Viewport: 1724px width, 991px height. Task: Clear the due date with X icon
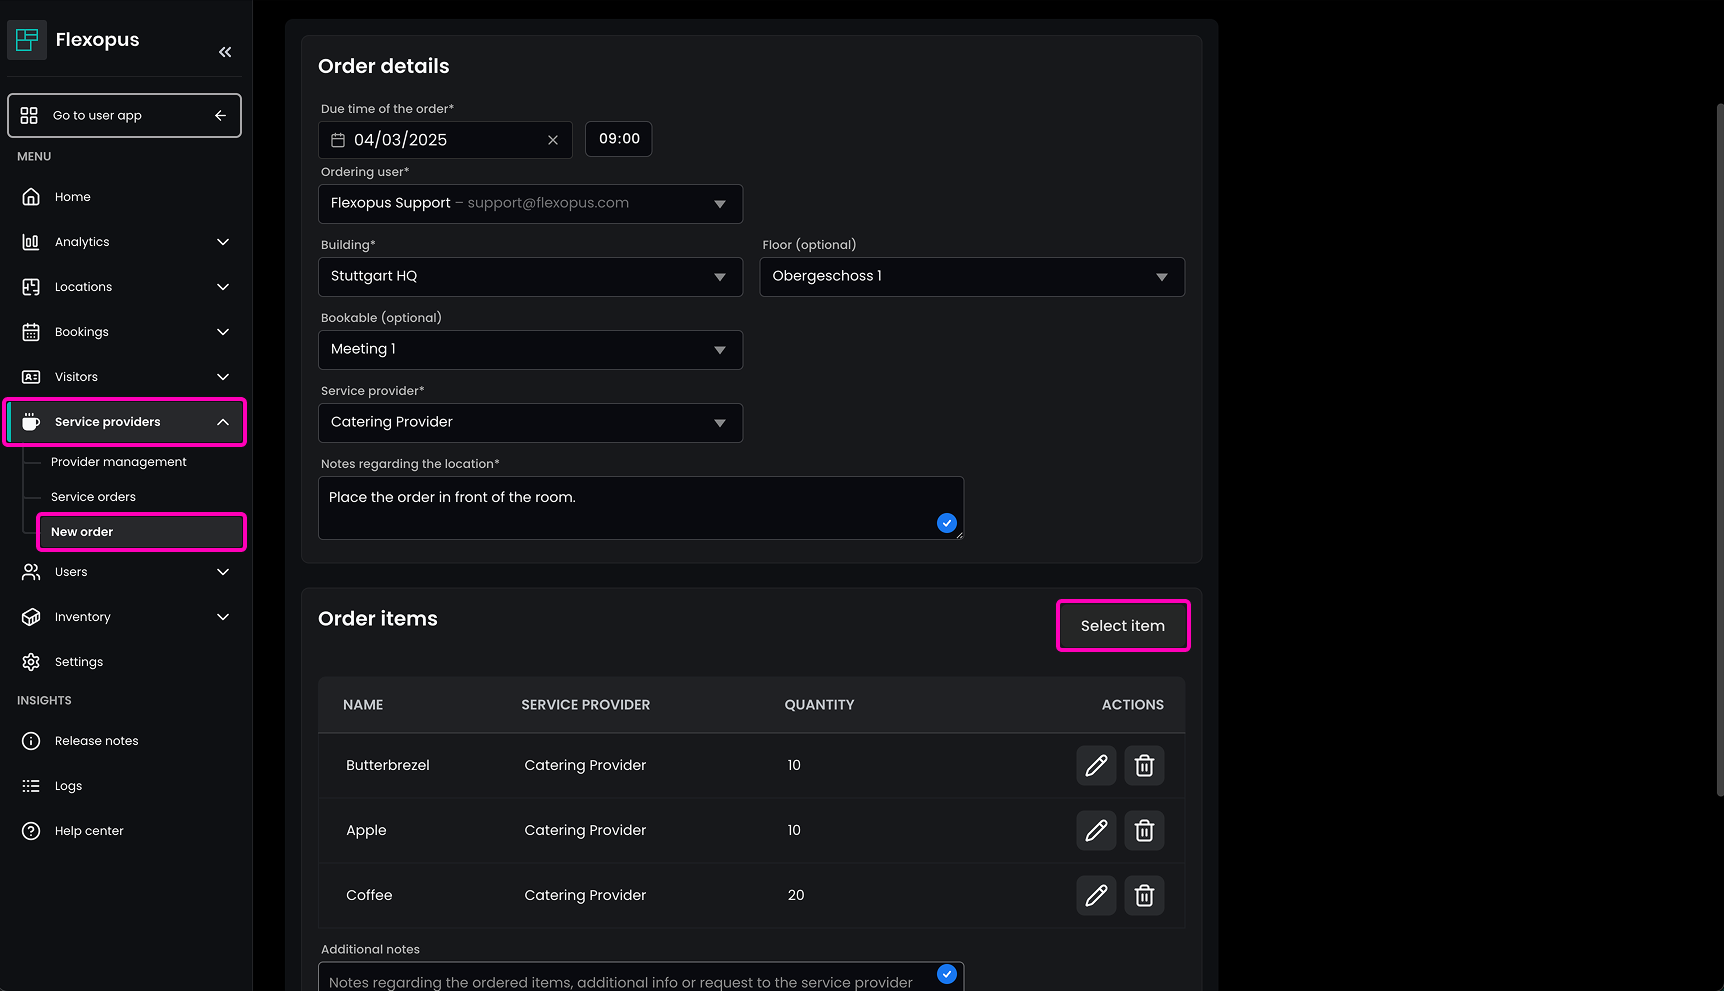553,140
